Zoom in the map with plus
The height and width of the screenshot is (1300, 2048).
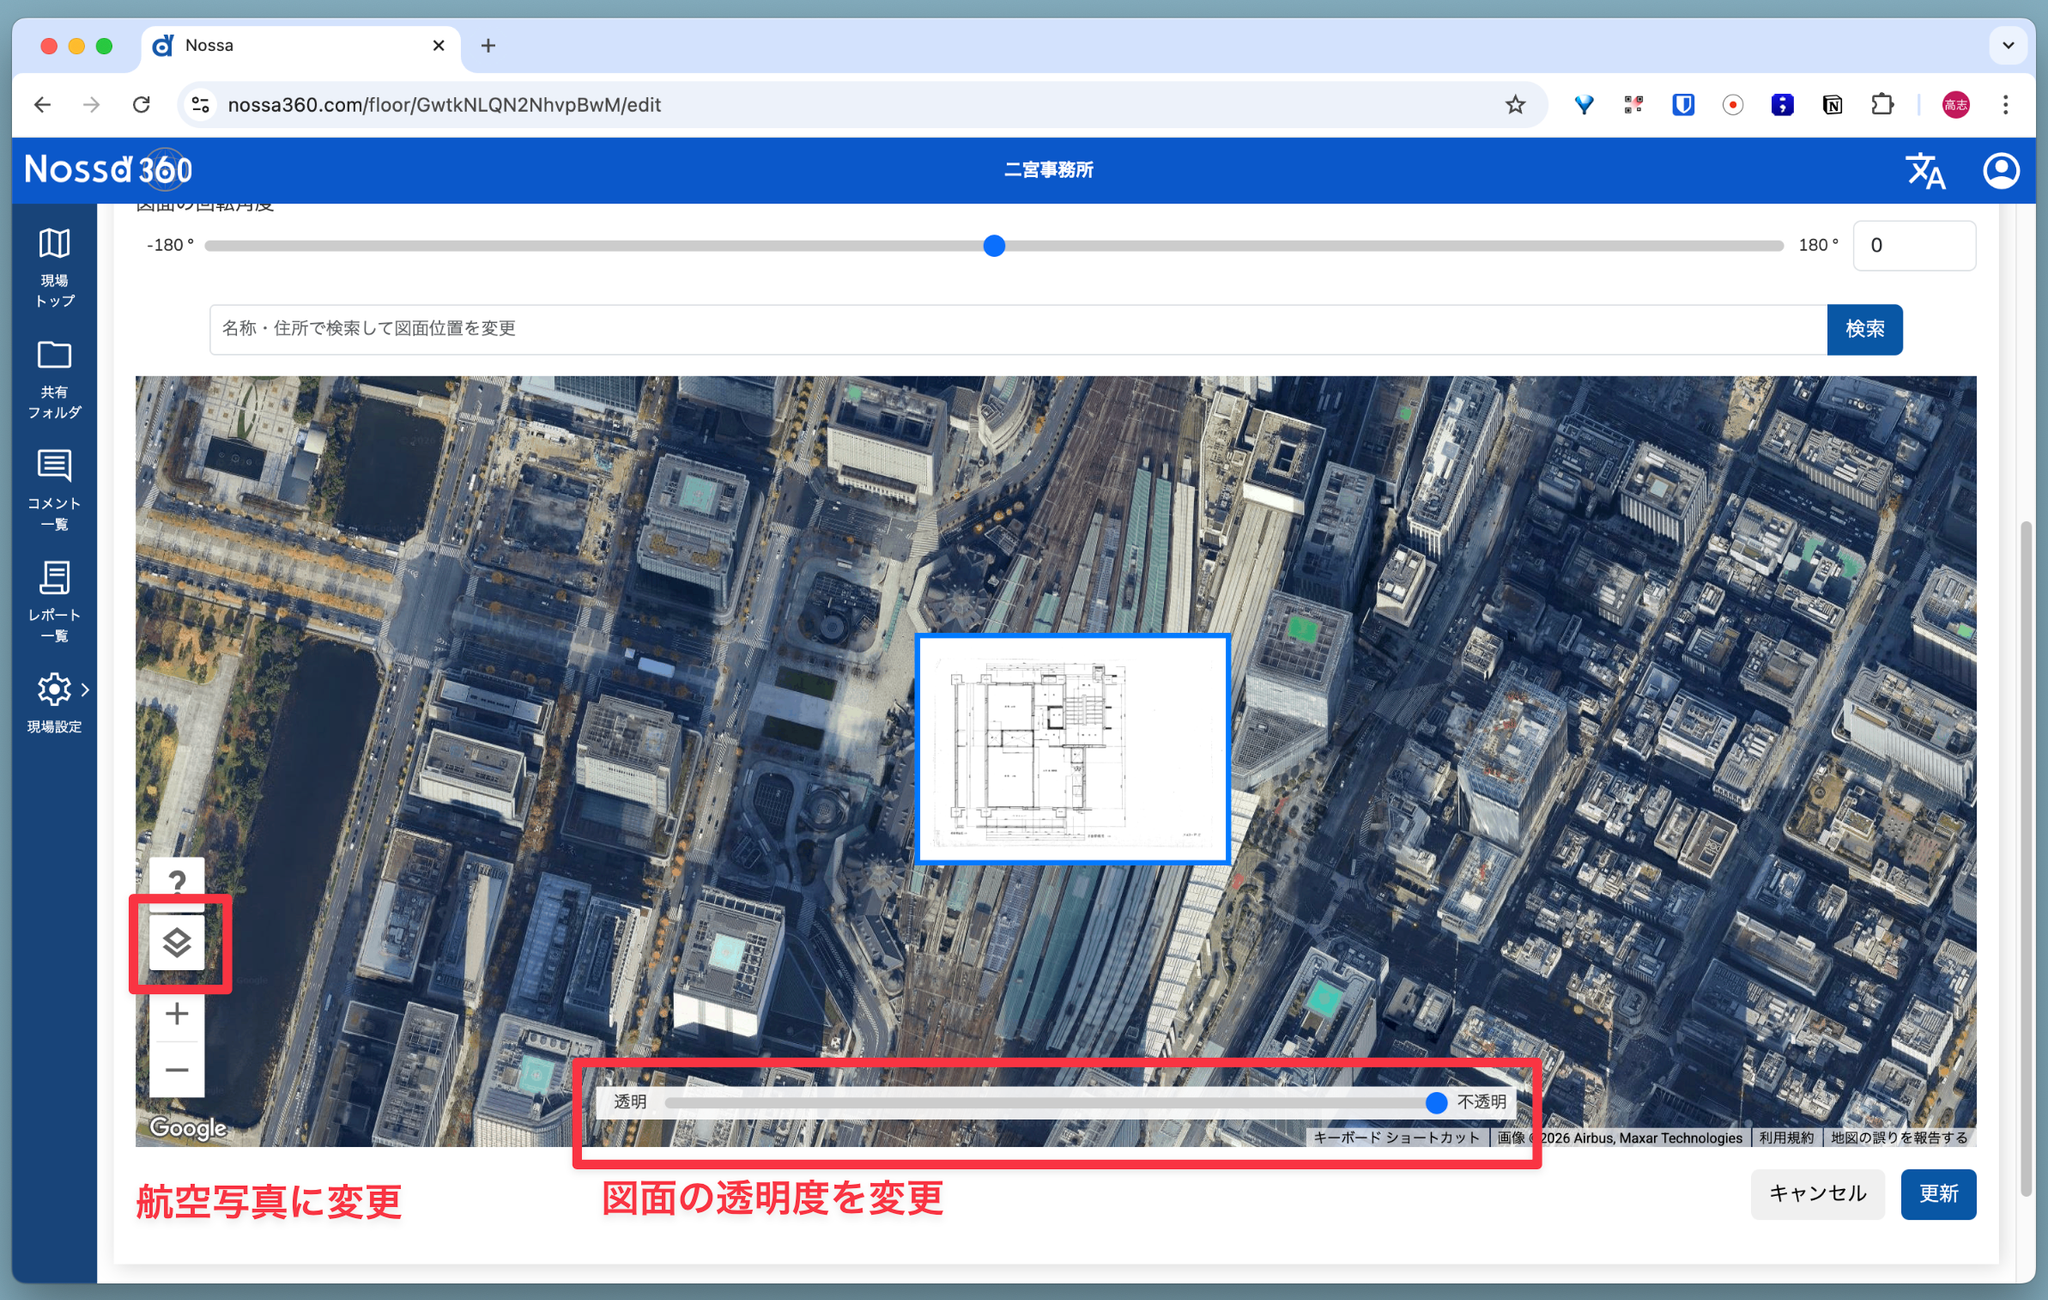tap(177, 1014)
